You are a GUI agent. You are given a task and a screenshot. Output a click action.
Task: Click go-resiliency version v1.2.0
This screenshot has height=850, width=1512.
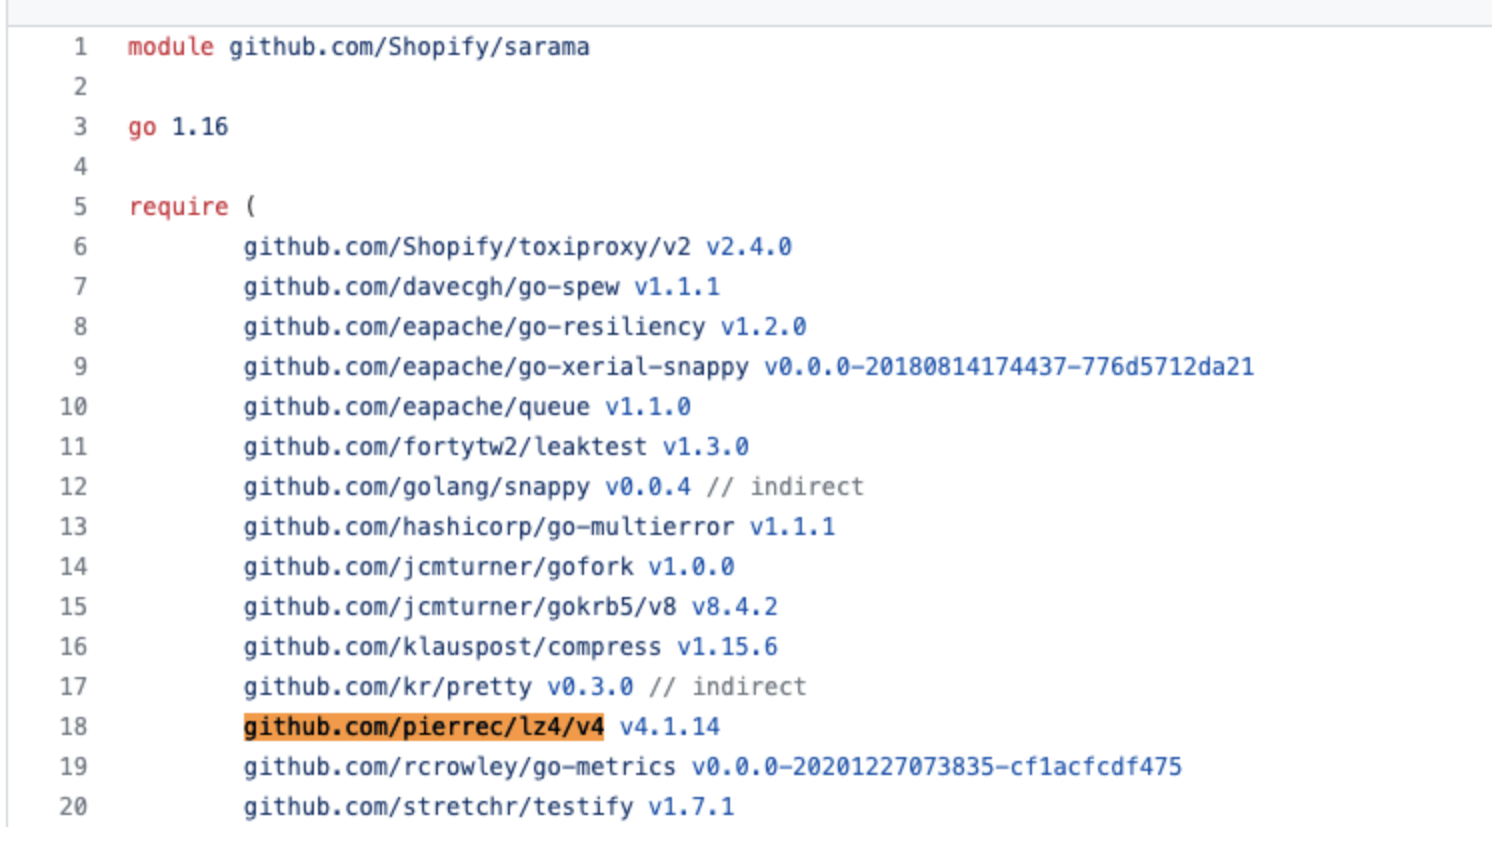763,327
